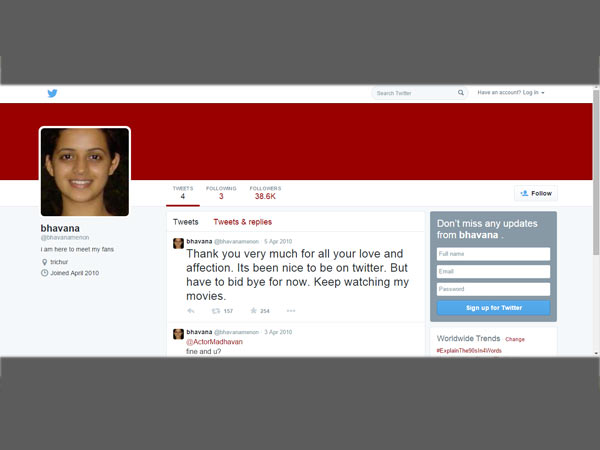This screenshot has width=600, height=450.
Task: Open the 'Have an account? Log in' dropdown
Action: (511, 93)
